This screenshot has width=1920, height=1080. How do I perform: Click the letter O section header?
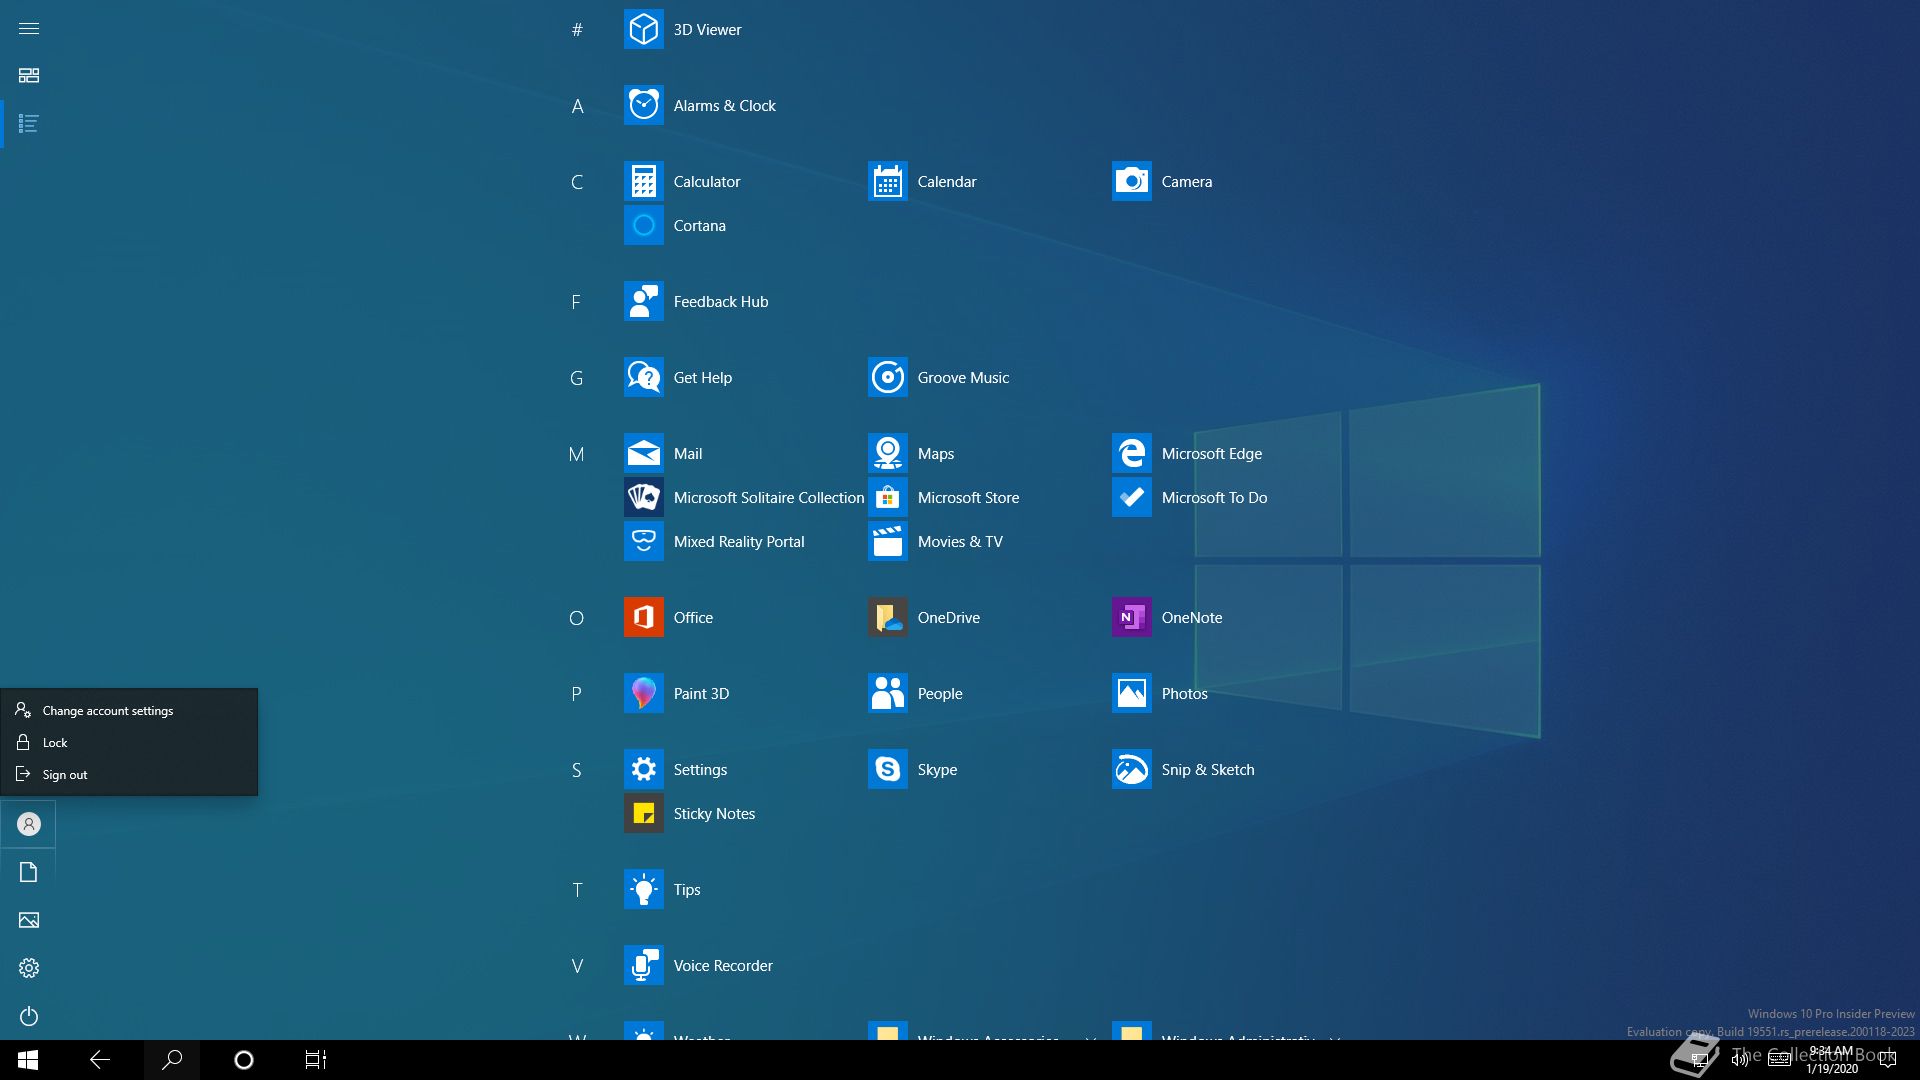click(x=577, y=618)
